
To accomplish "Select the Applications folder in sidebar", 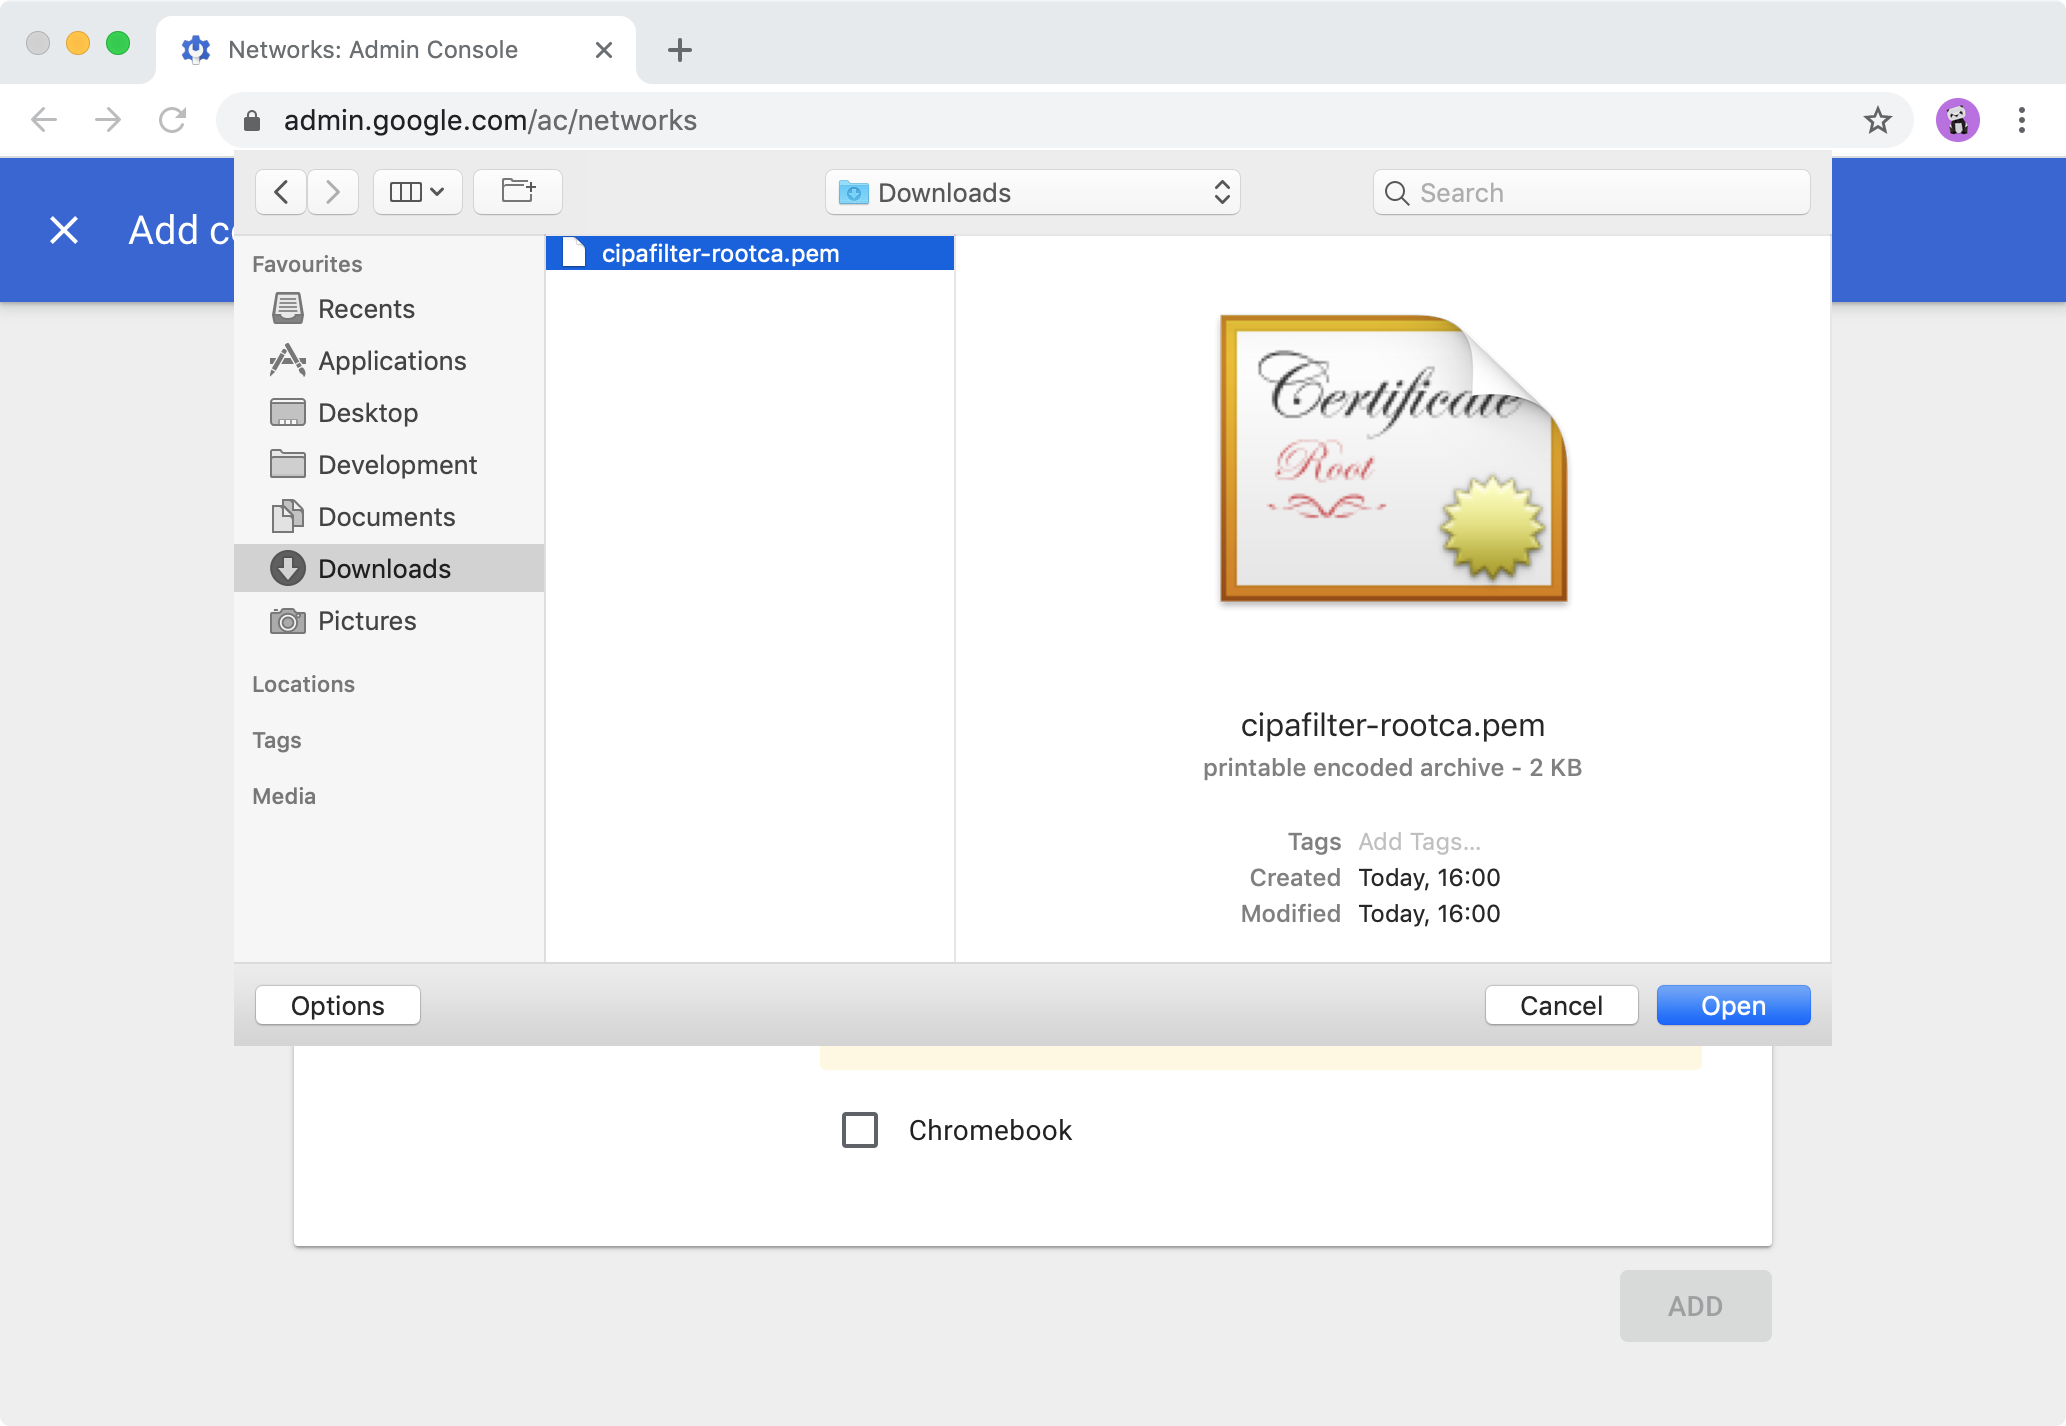I will pyautogui.click(x=391, y=361).
